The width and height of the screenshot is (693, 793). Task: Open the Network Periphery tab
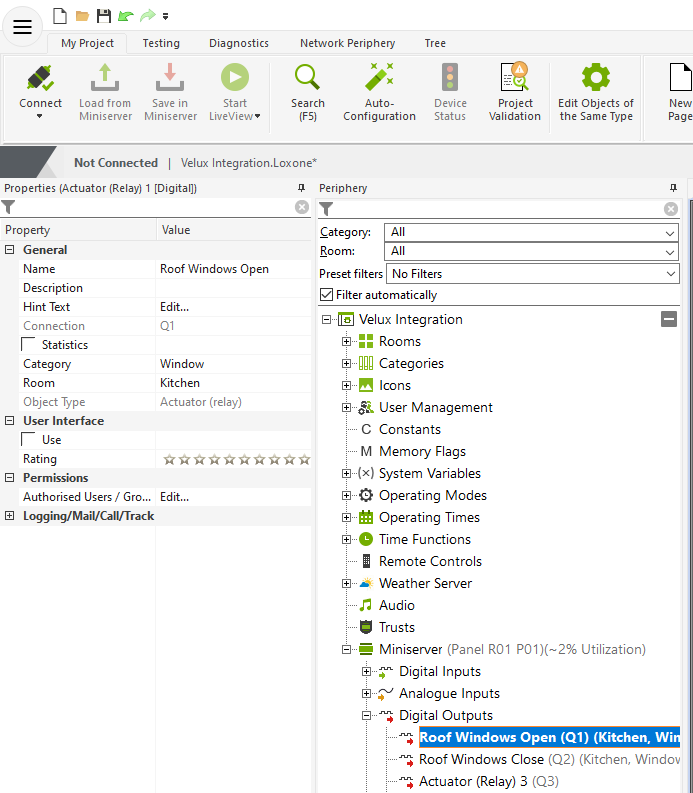pos(347,43)
